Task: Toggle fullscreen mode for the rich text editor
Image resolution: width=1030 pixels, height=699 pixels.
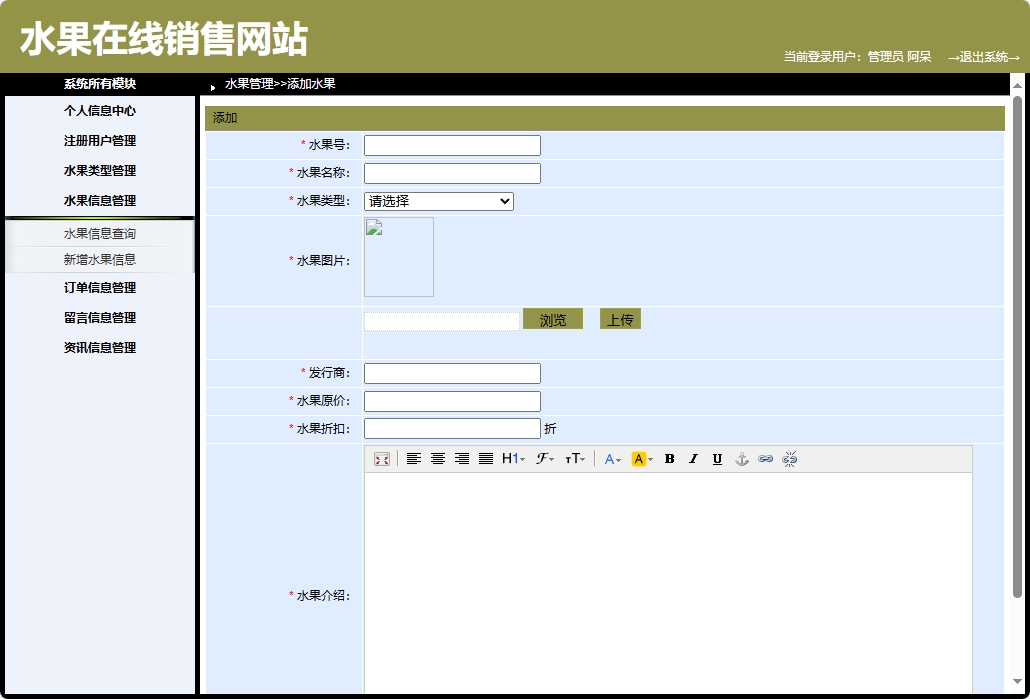Action: pyautogui.click(x=381, y=459)
